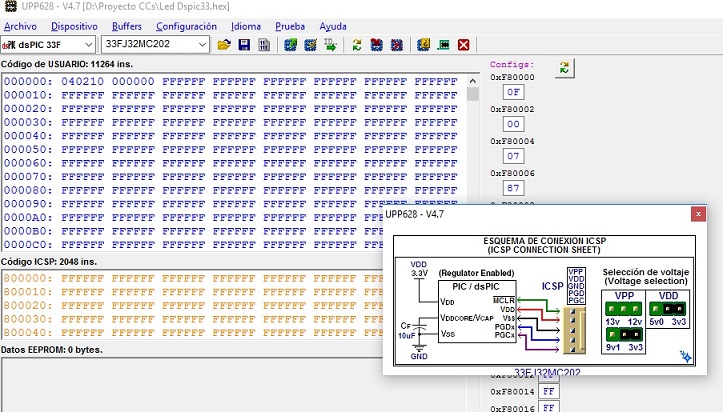Click the binary file icon with ones
This screenshot has width=723, height=412.
click(264, 45)
